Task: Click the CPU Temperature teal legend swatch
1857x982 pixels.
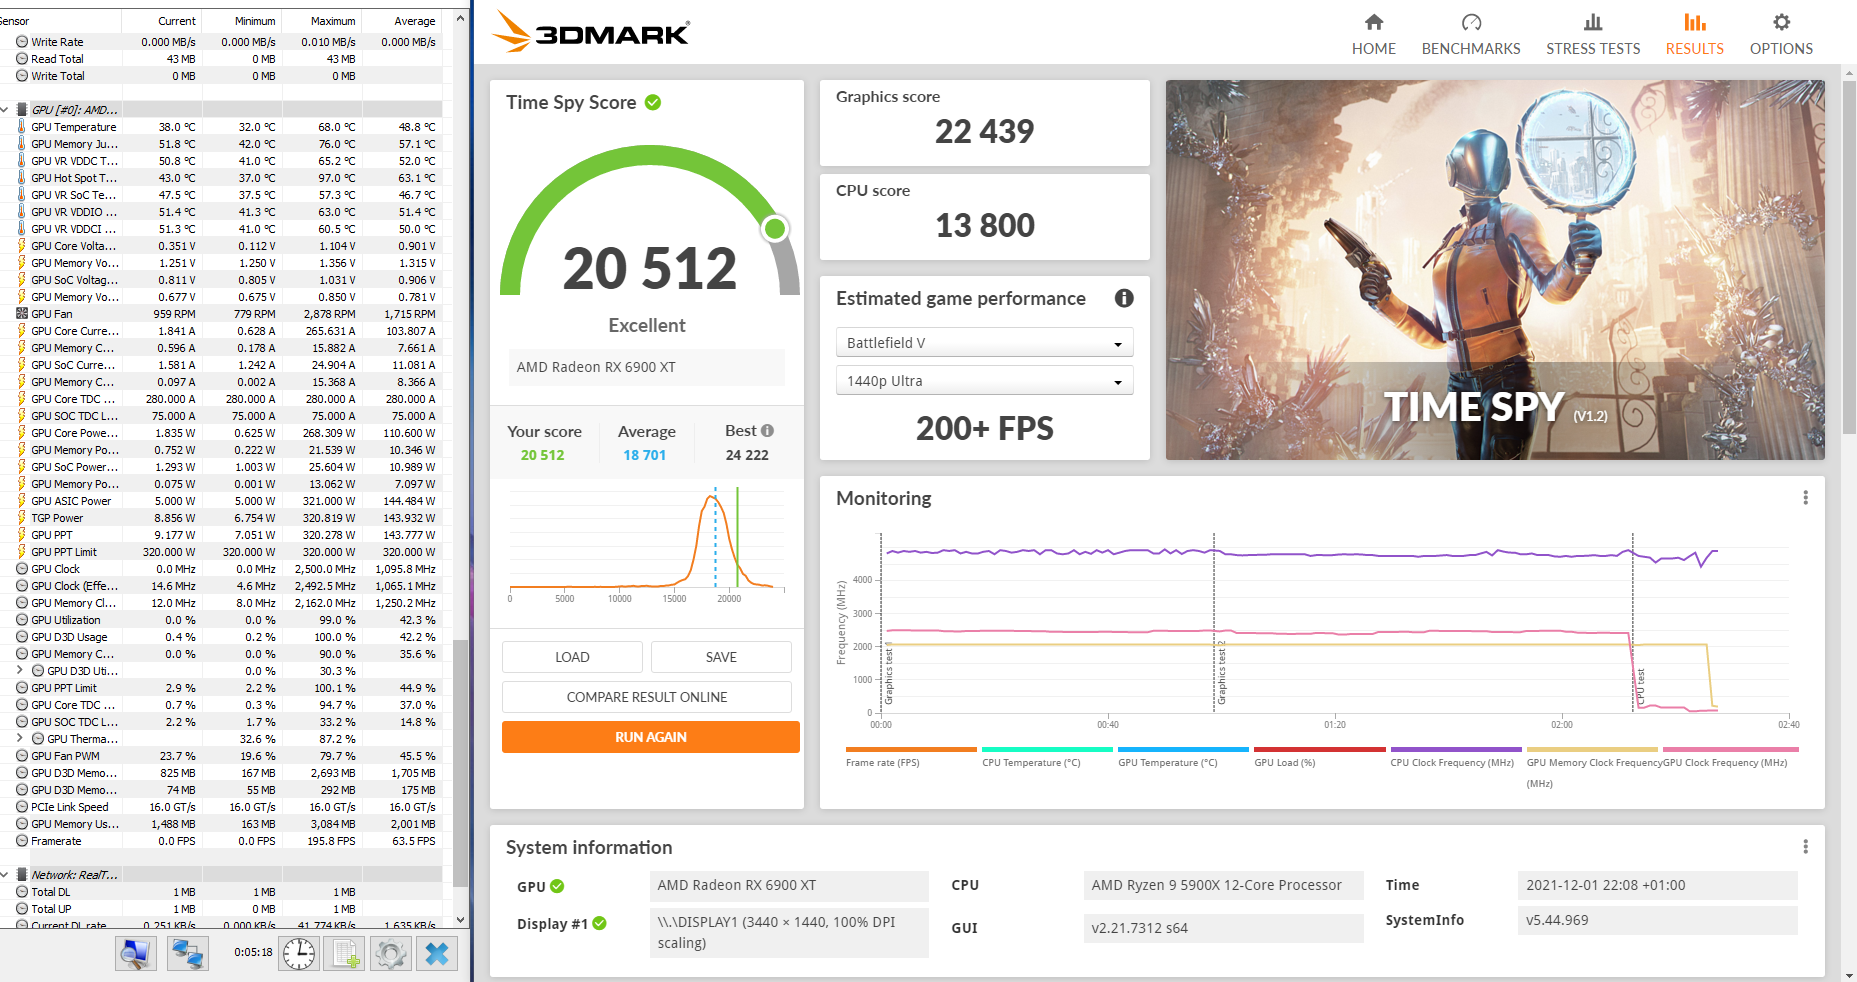Action: [x=1047, y=749]
